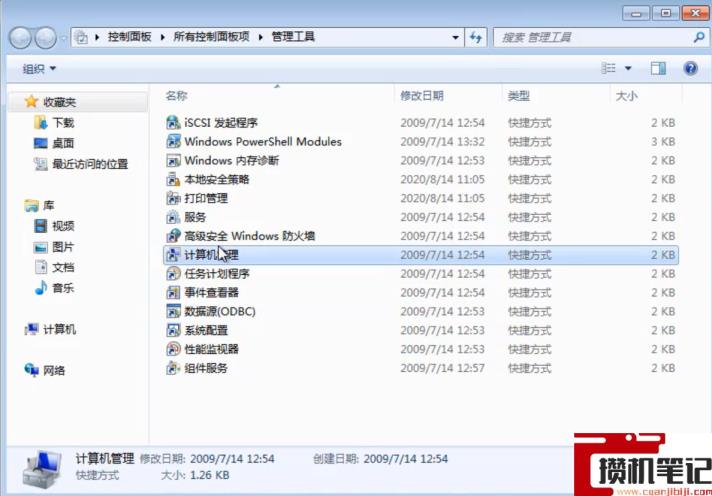Click the 高级安全 Windows 防火墙 icon

pyautogui.click(x=173, y=236)
